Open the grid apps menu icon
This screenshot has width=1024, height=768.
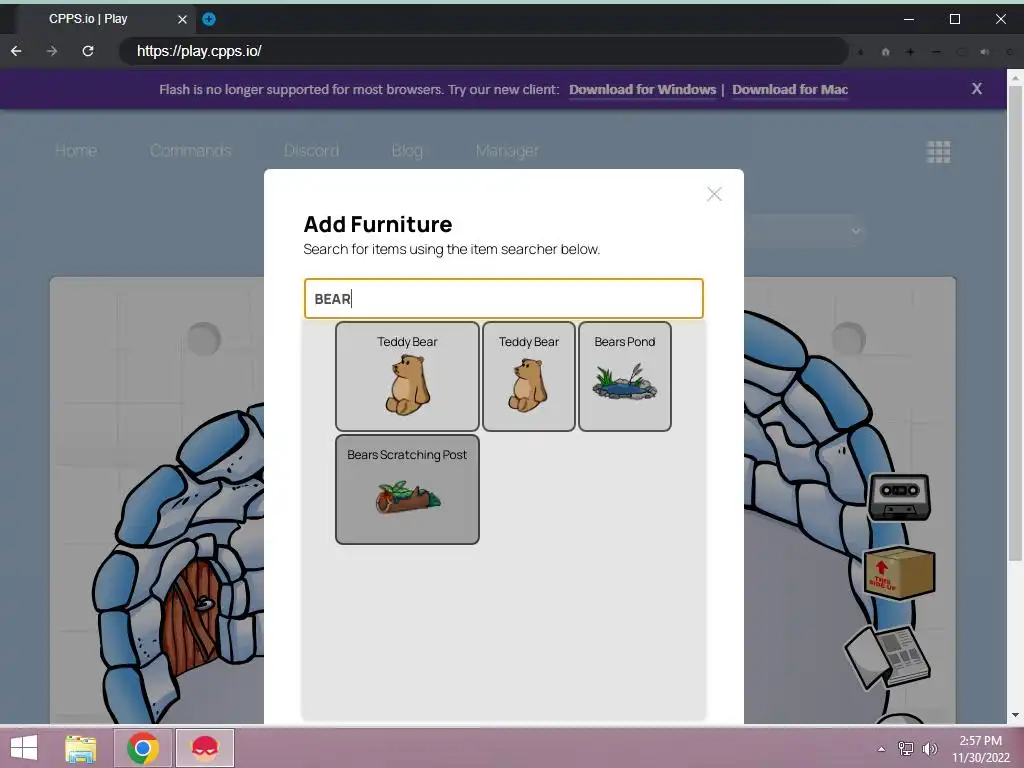(938, 152)
